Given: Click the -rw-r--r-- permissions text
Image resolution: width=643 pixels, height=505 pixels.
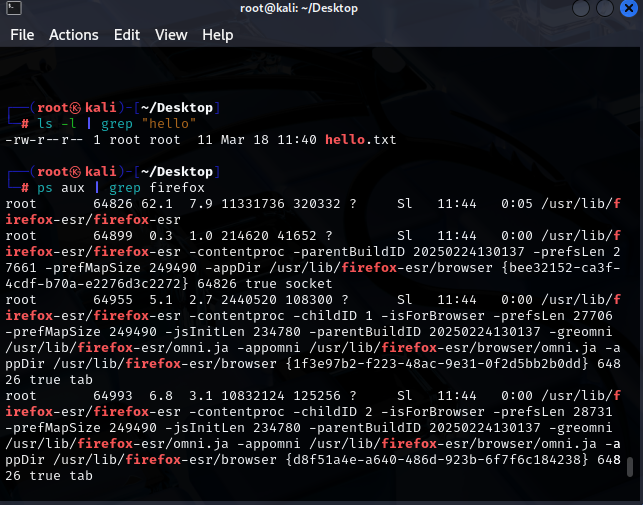Looking at the screenshot, I should (x=44, y=140).
